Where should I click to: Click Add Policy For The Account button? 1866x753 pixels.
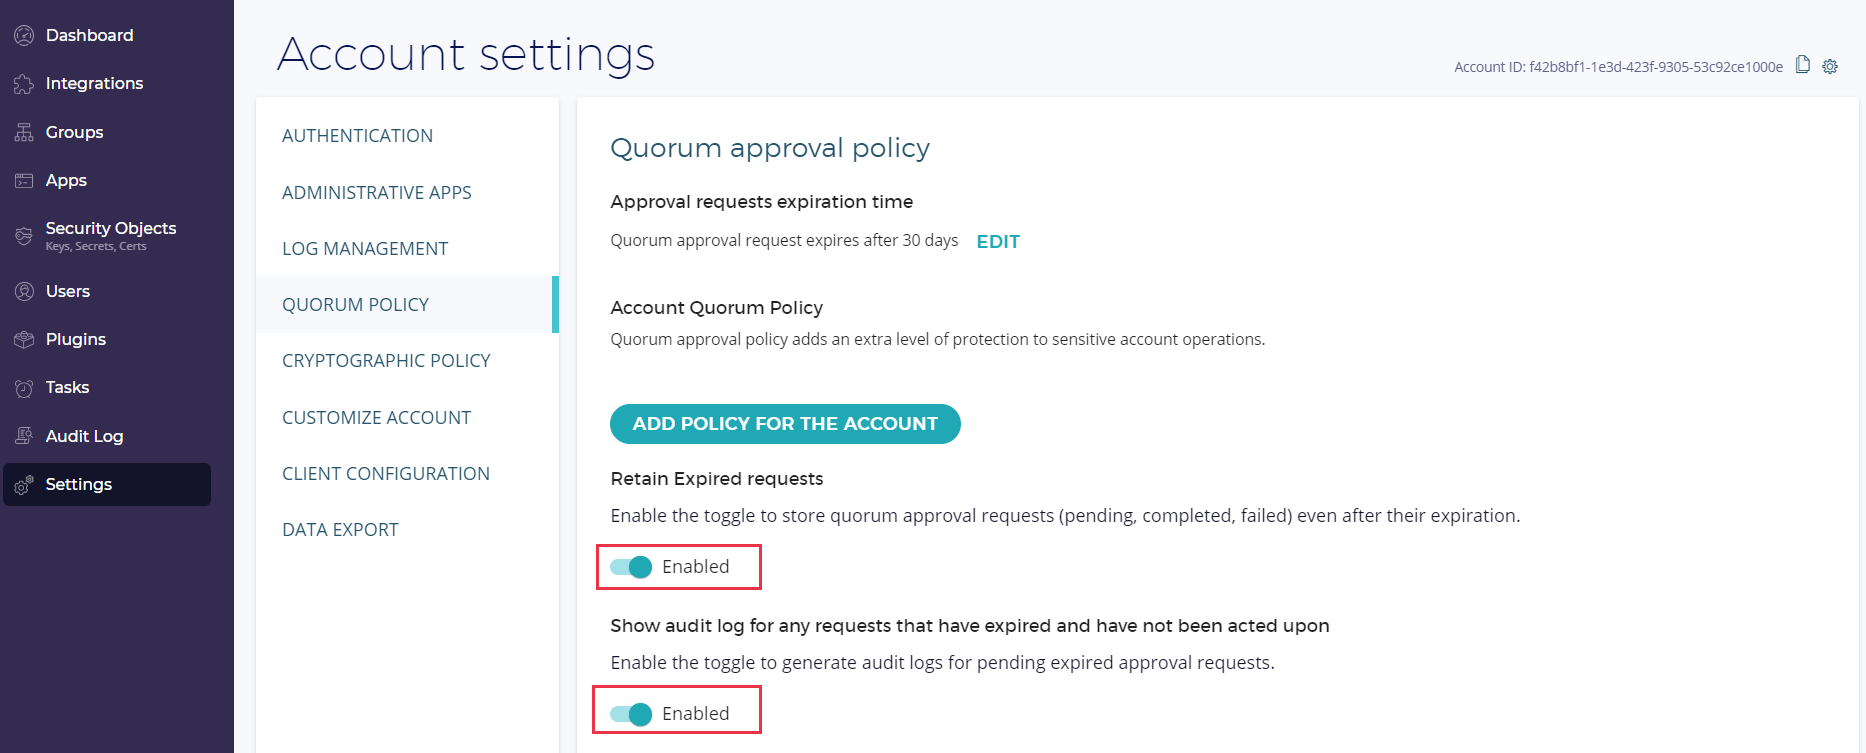[x=785, y=424]
